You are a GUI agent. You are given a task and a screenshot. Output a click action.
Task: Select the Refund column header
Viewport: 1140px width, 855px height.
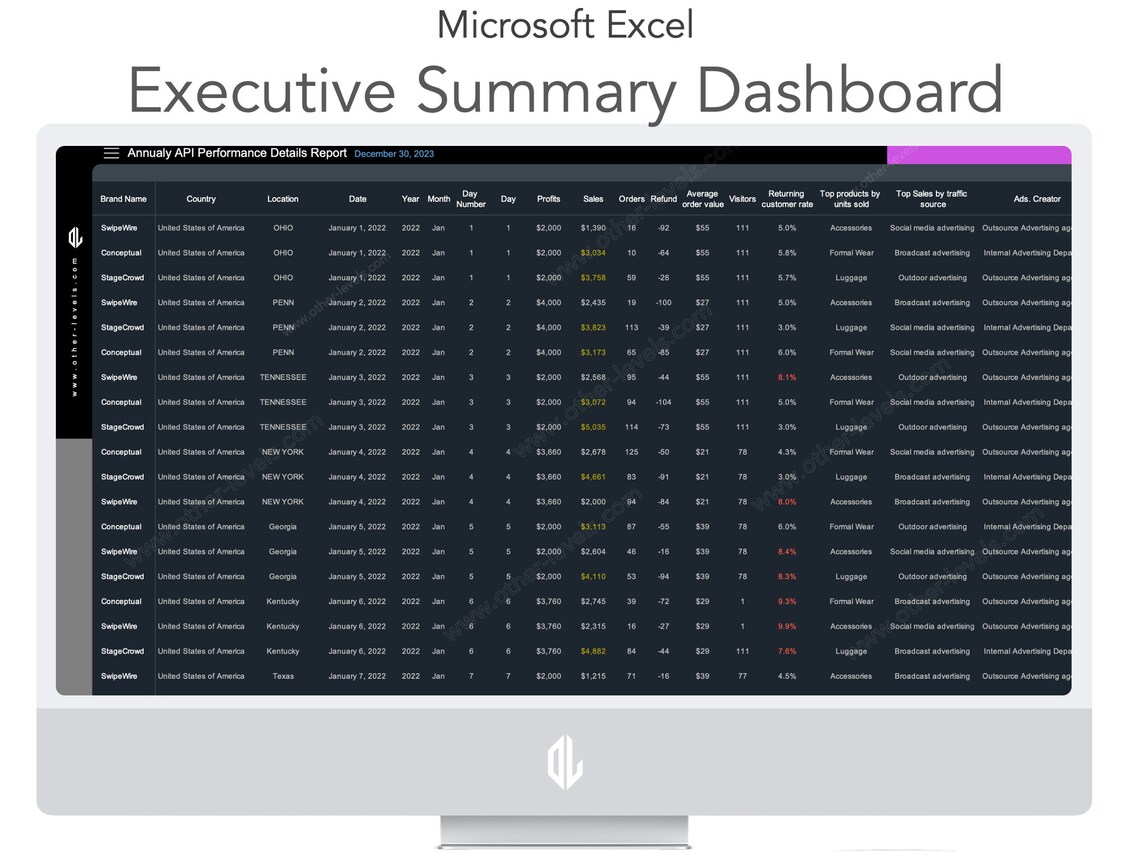pos(664,199)
